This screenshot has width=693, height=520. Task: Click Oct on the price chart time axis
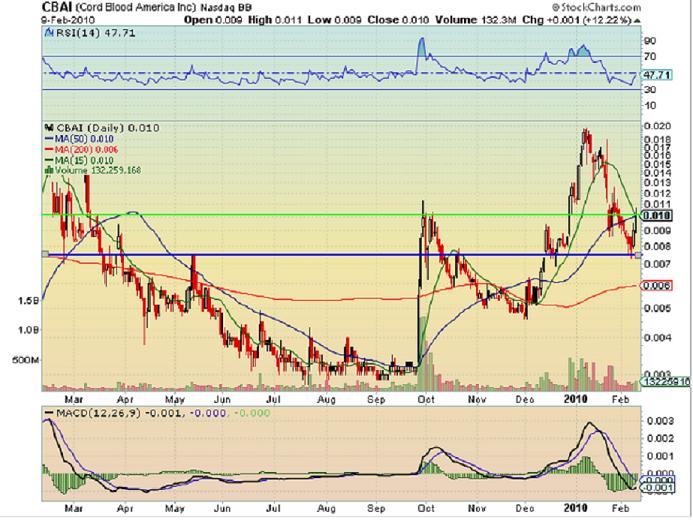point(426,399)
